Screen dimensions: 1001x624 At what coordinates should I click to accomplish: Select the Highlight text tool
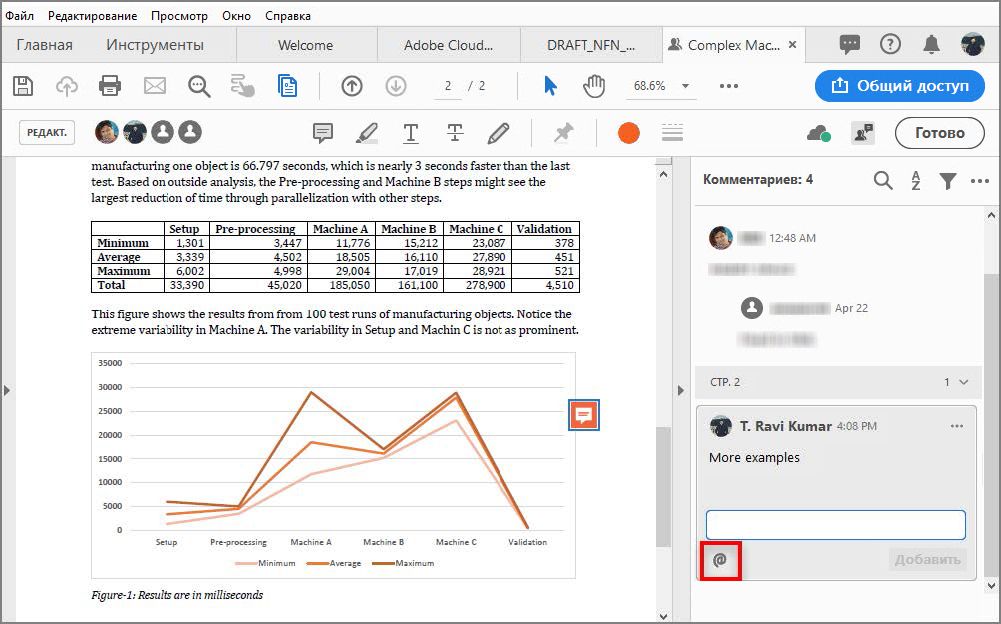[366, 133]
